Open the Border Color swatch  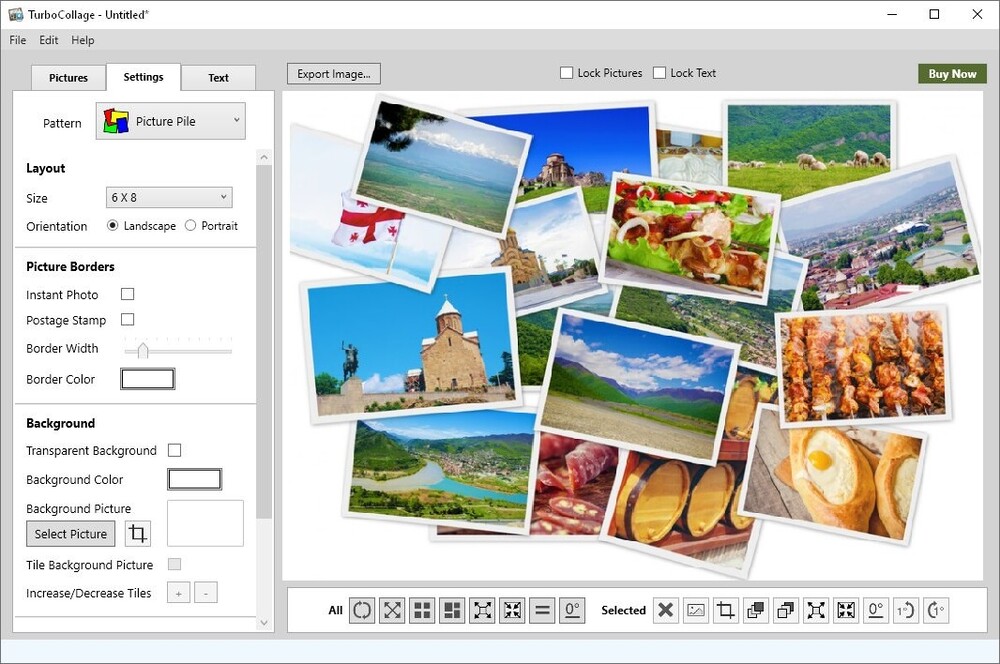tap(147, 379)
